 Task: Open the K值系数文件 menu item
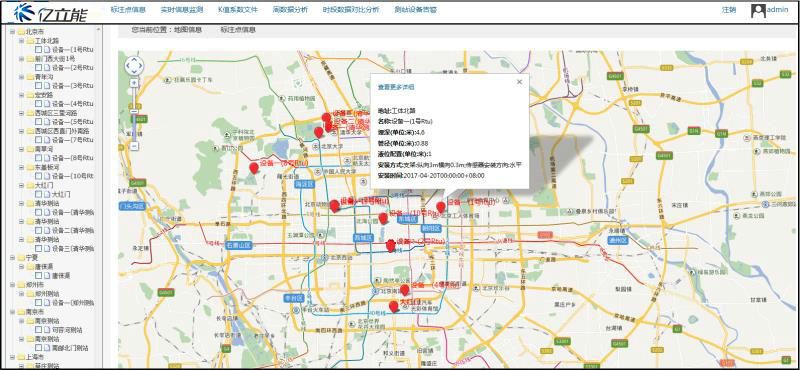coord(237,10)
